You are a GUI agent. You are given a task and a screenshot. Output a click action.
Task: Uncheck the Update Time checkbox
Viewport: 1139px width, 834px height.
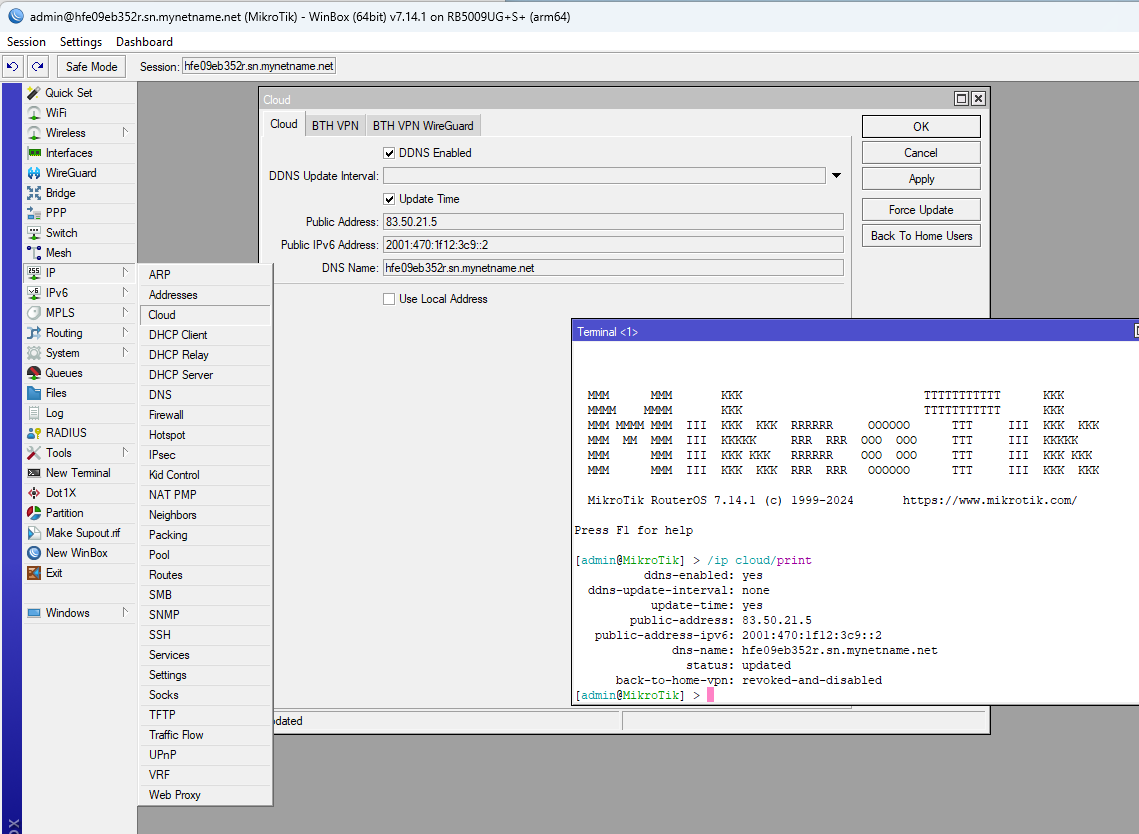[x=390, y=199]
